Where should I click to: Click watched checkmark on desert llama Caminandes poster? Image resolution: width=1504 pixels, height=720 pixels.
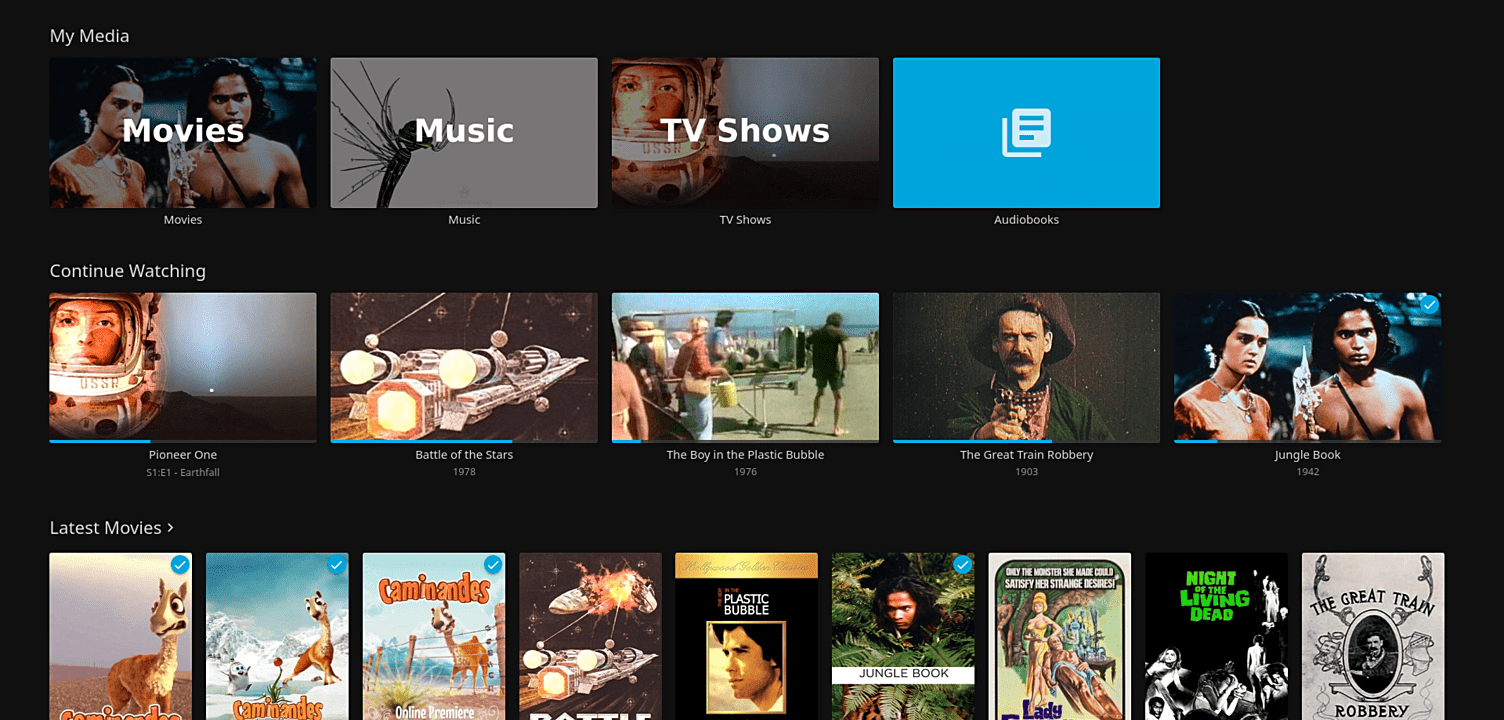(180, 565)
